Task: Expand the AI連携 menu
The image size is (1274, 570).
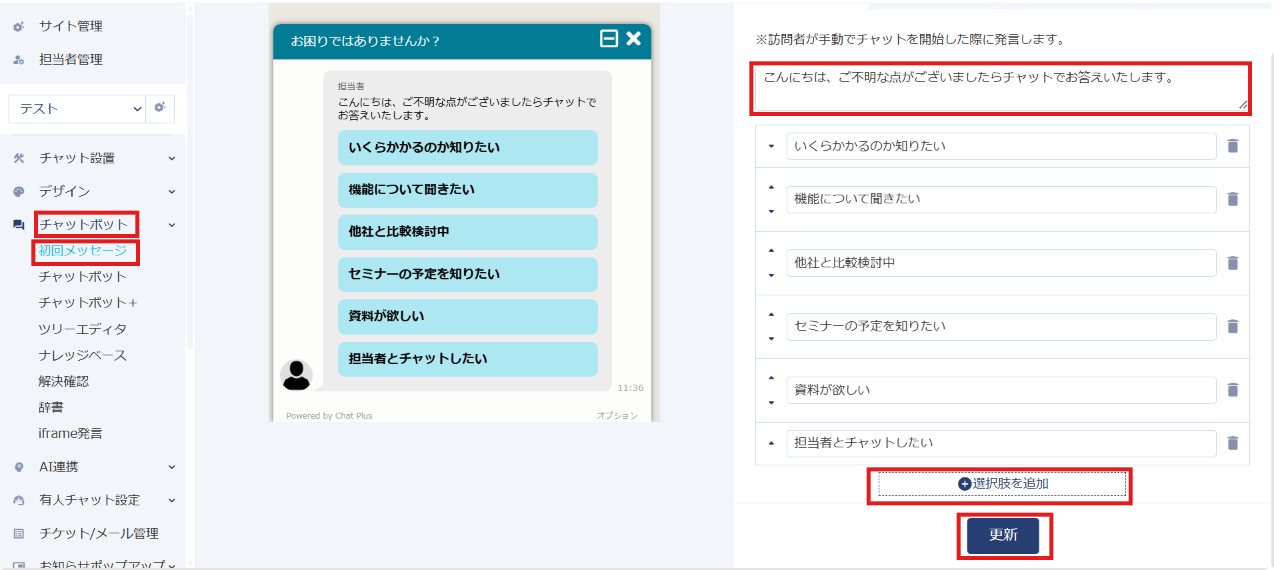Action: (171, 467)
